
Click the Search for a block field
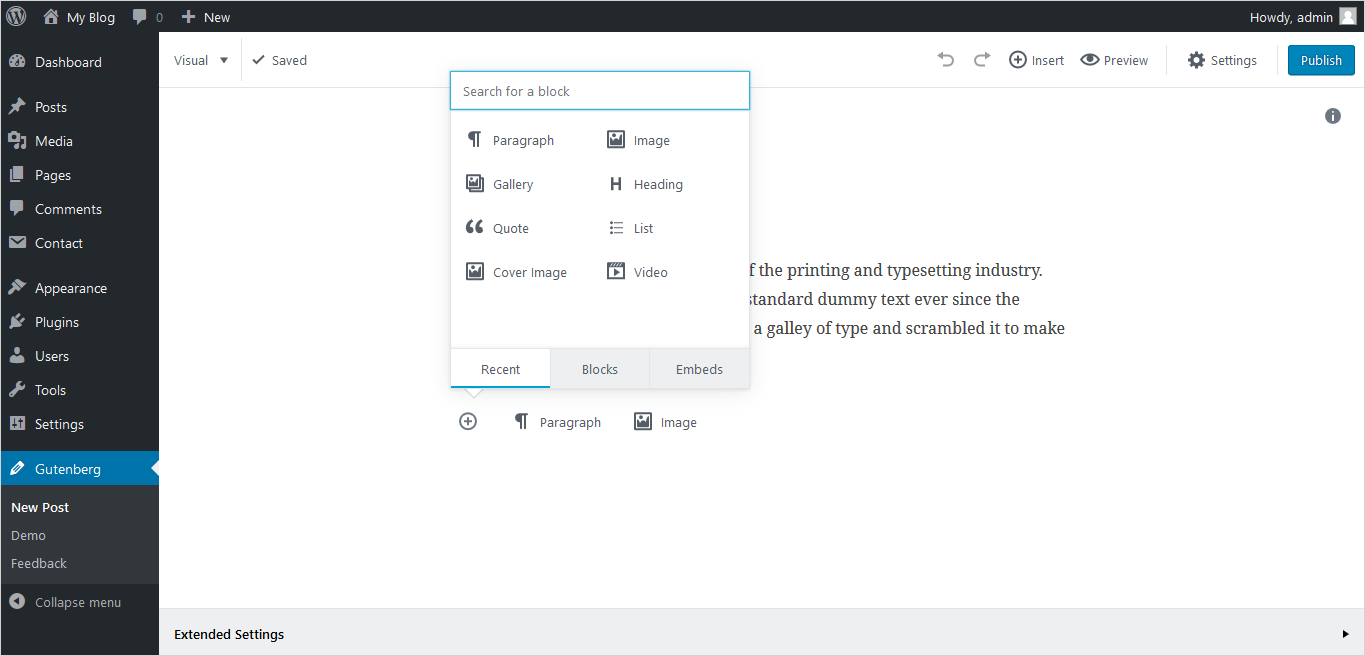600,91
